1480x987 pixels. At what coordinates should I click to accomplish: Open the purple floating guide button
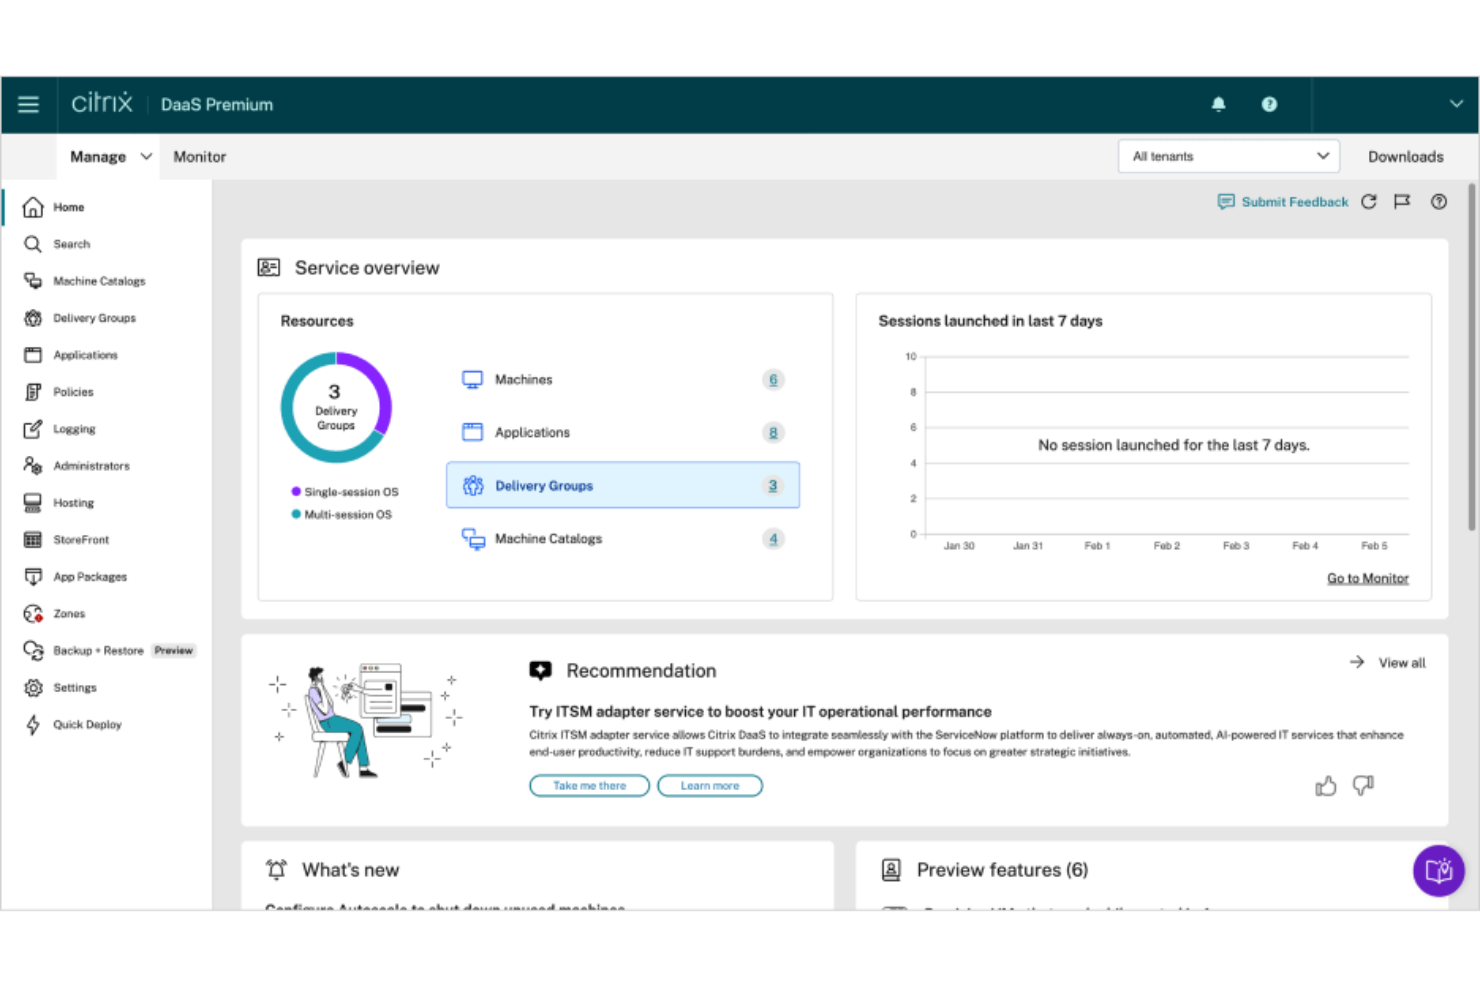tap(1438, 871)
